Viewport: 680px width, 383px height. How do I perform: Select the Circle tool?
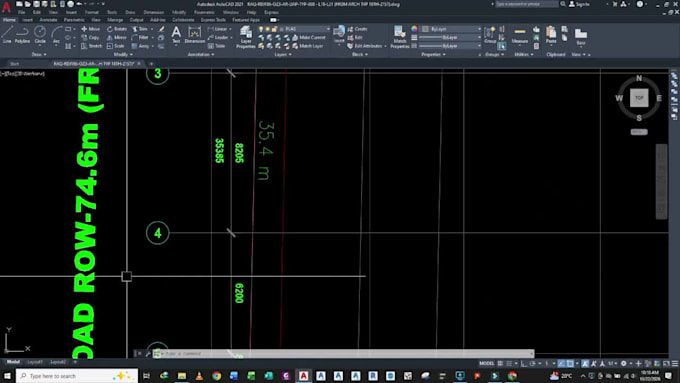[x=40, y=35]
